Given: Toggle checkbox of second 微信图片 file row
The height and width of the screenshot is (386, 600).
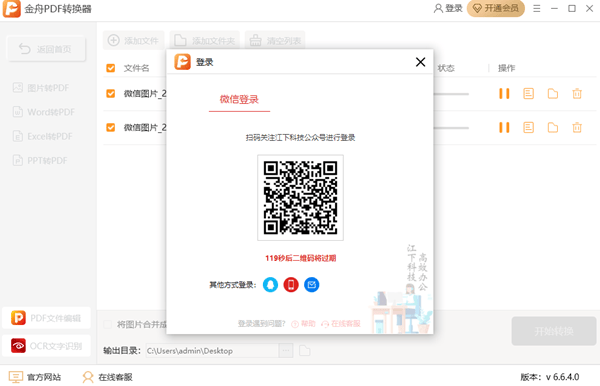Looking at the screenshot, I should point(111,127).
